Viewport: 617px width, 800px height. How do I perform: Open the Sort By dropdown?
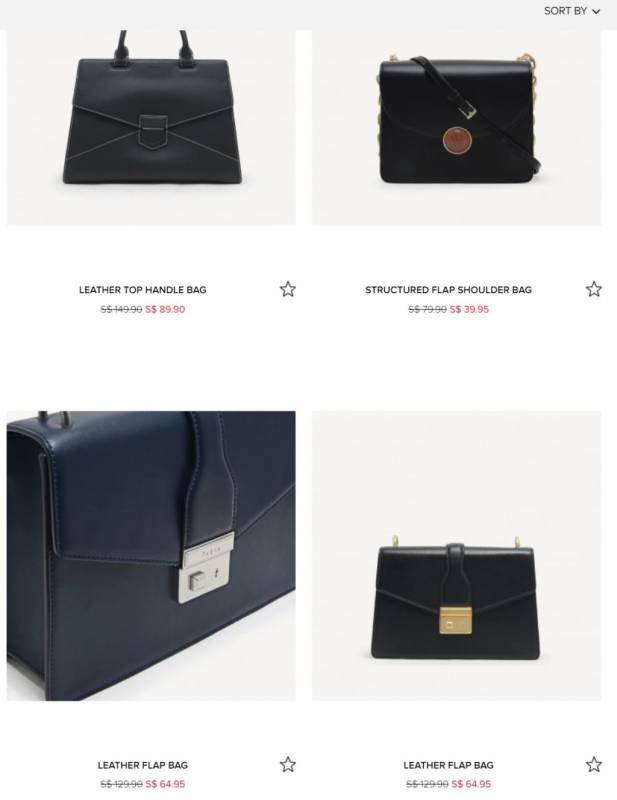pos(572,11)
